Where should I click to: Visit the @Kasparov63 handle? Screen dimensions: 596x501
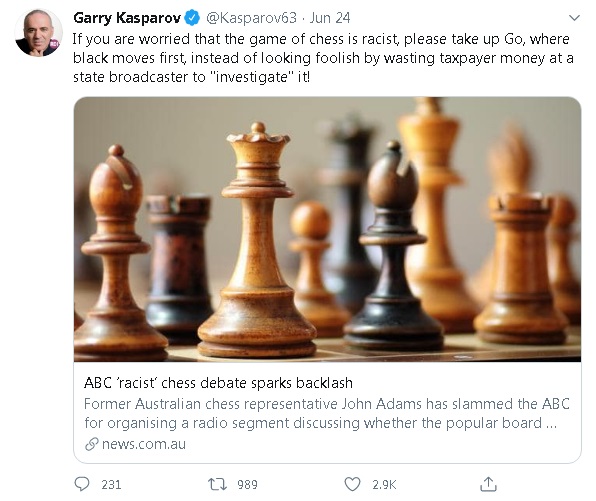(251, 18)
